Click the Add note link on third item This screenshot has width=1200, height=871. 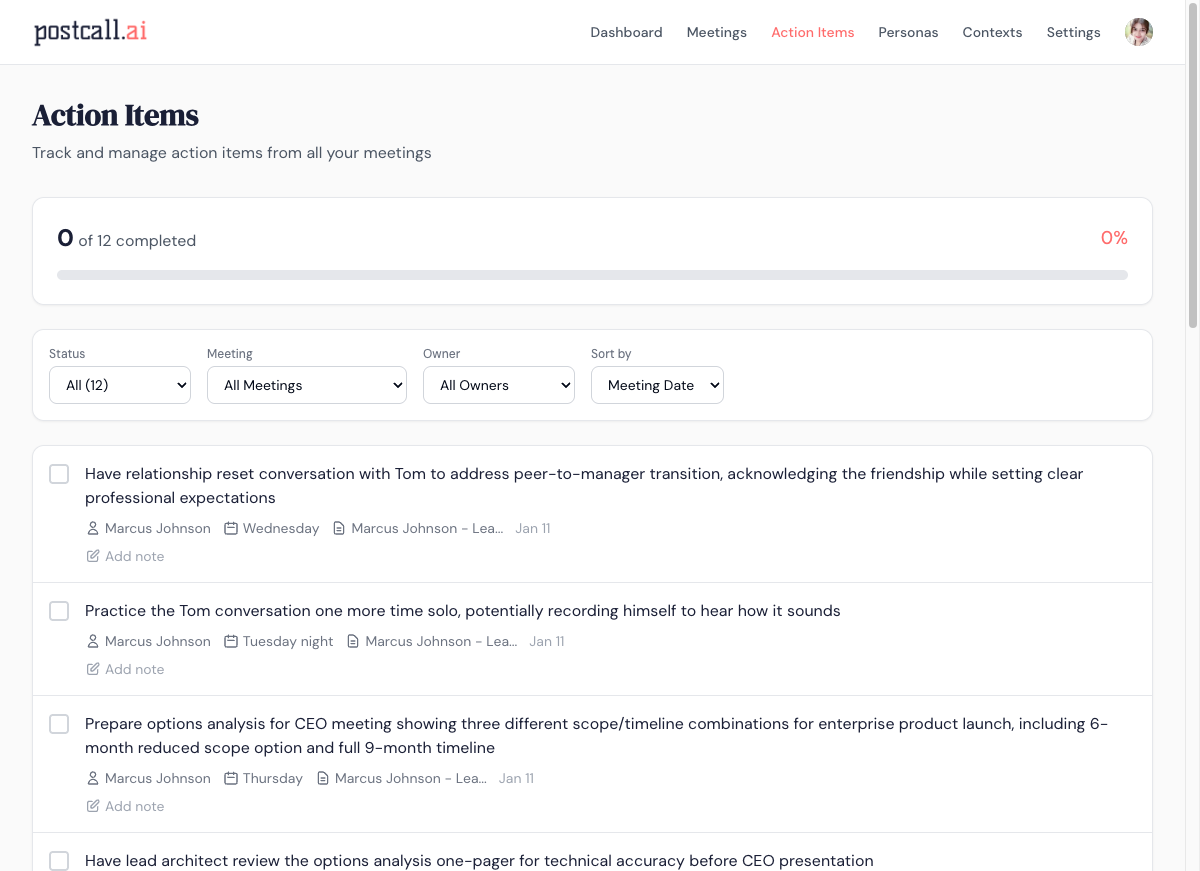click(x=135, y=806)
